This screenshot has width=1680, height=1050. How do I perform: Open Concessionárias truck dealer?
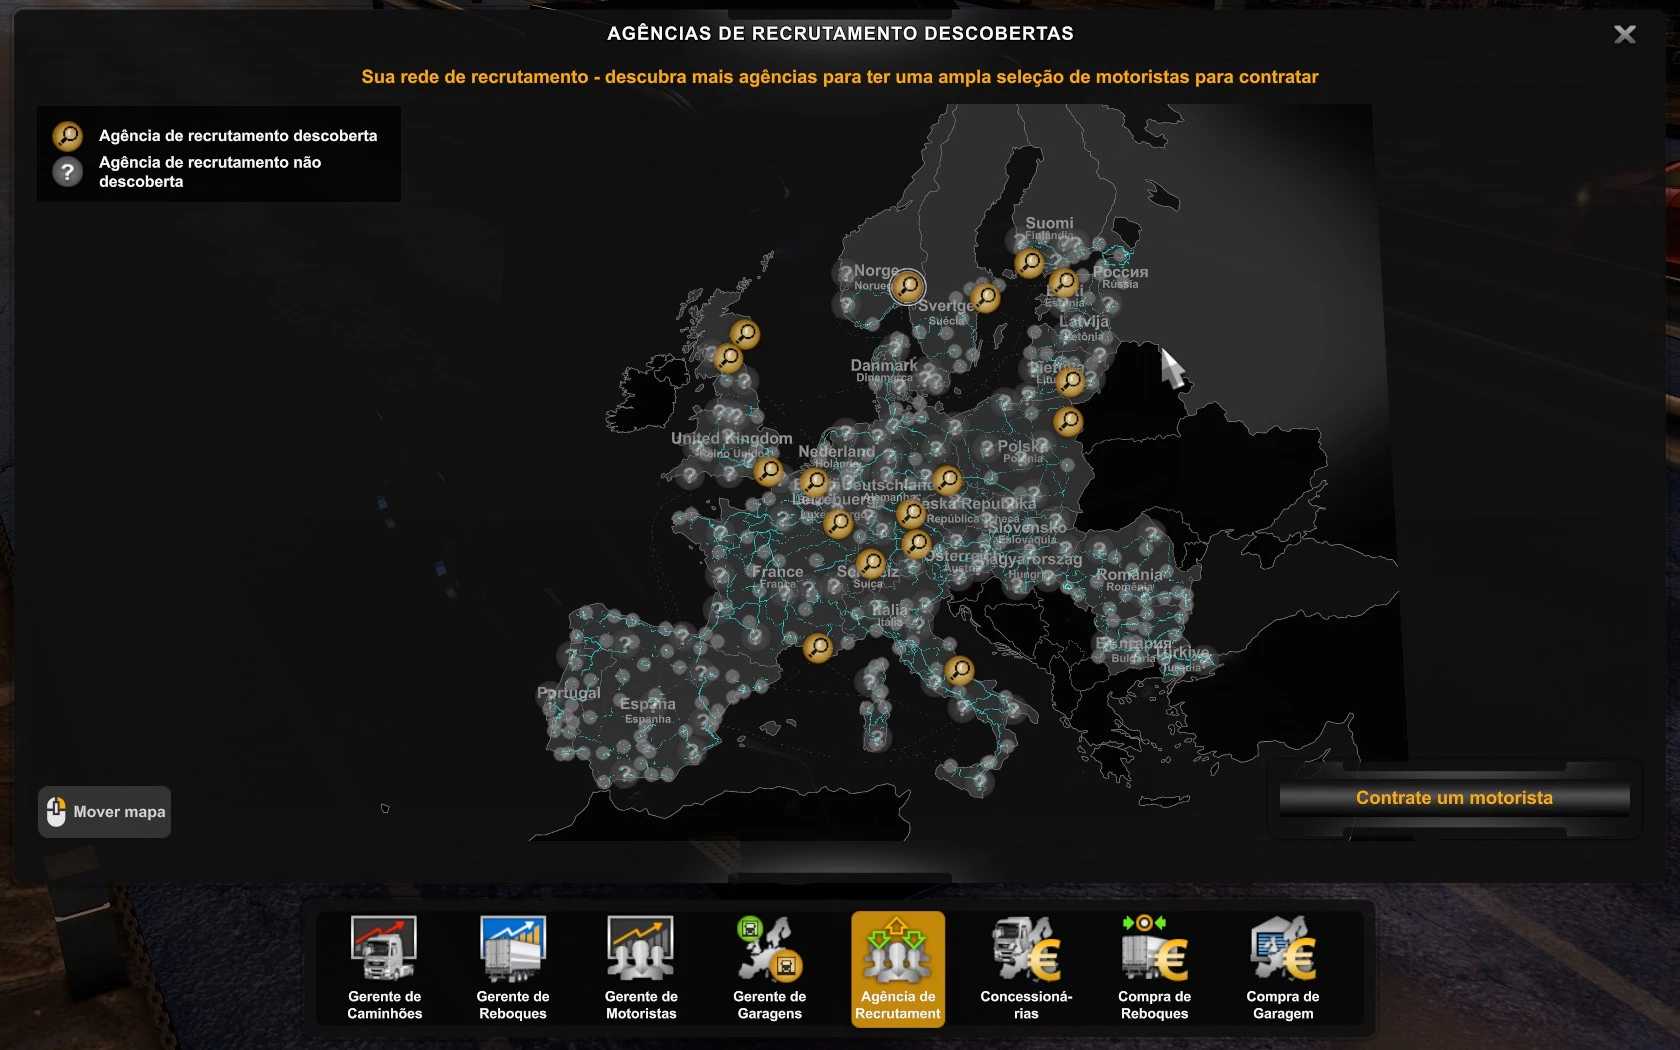click(1026, 967)
